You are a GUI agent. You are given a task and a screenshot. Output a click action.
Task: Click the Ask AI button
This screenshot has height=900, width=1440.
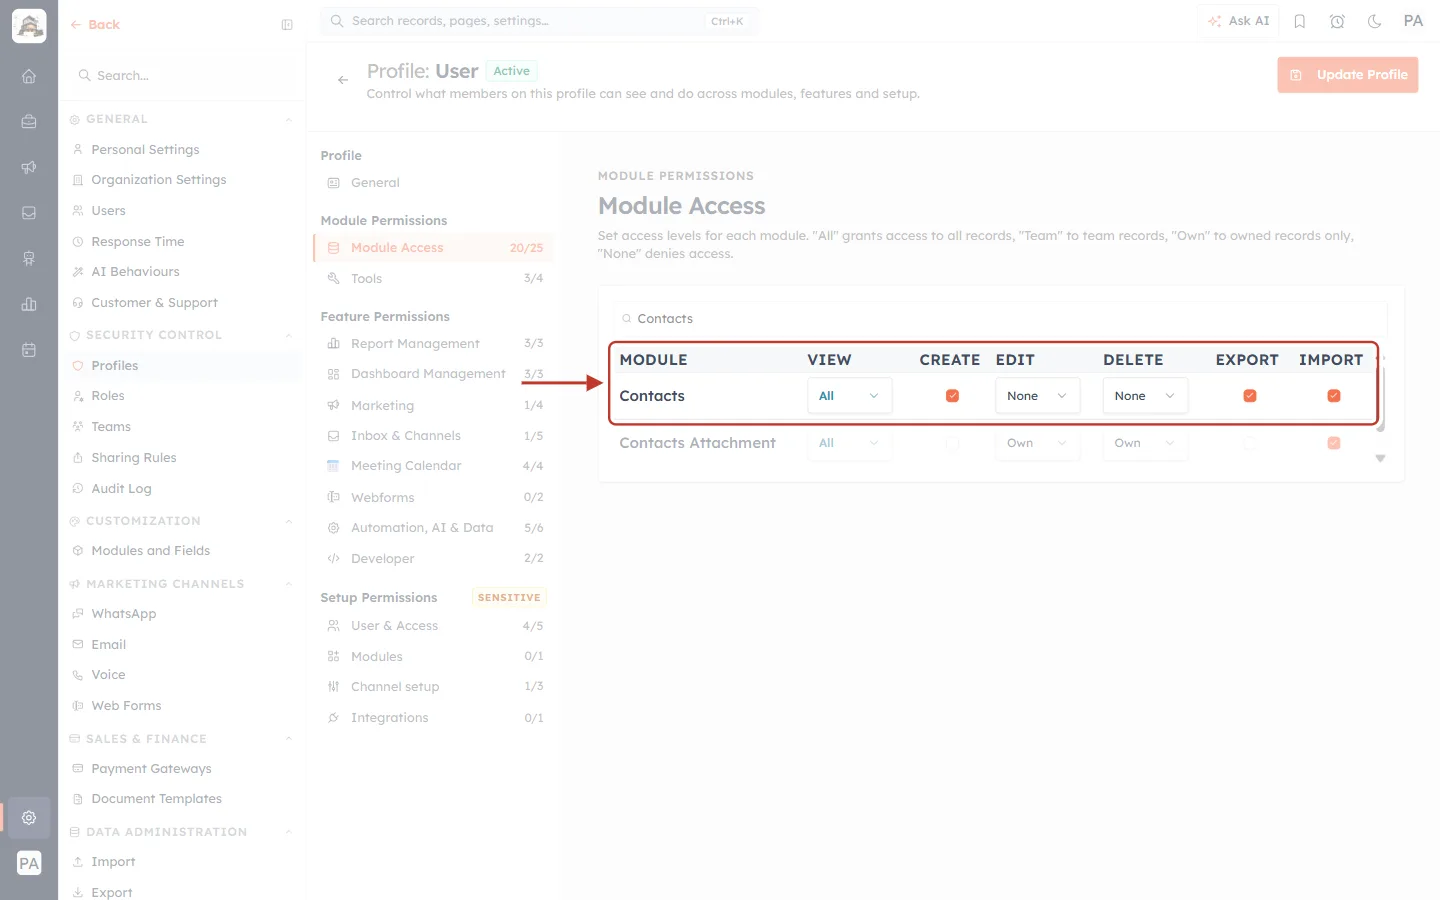pos(1238,21)
